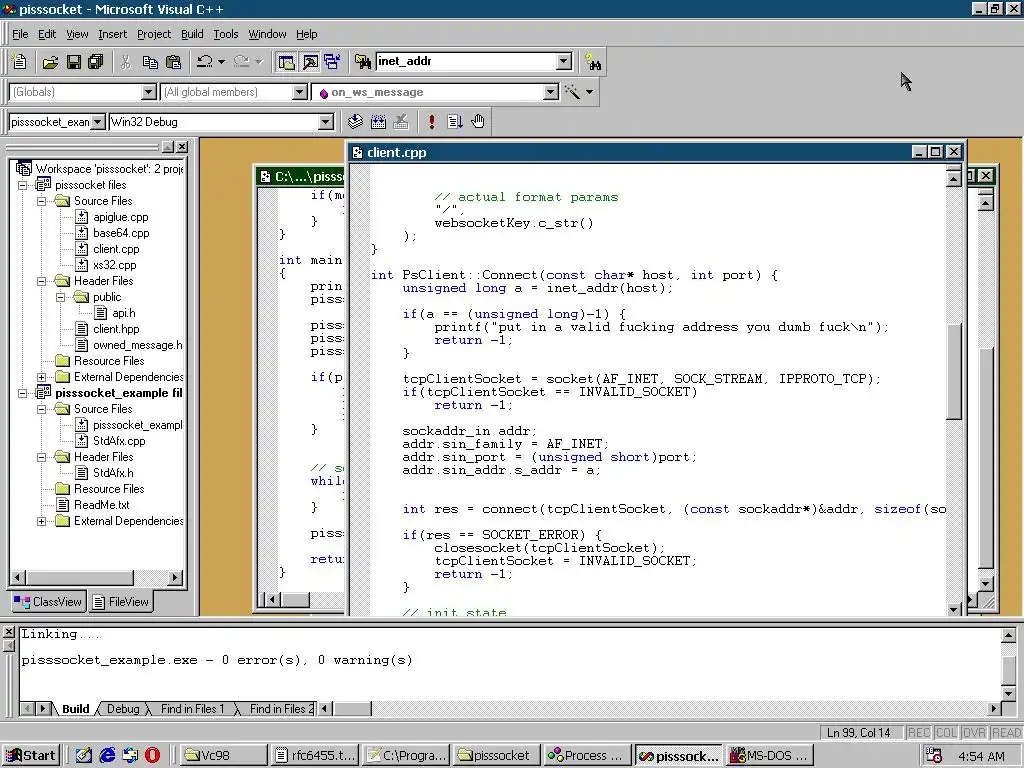The image size is (1024, 768).
Task: Launch Opera from quick launch
Action: pyautogui.click(x=152, y=756)
